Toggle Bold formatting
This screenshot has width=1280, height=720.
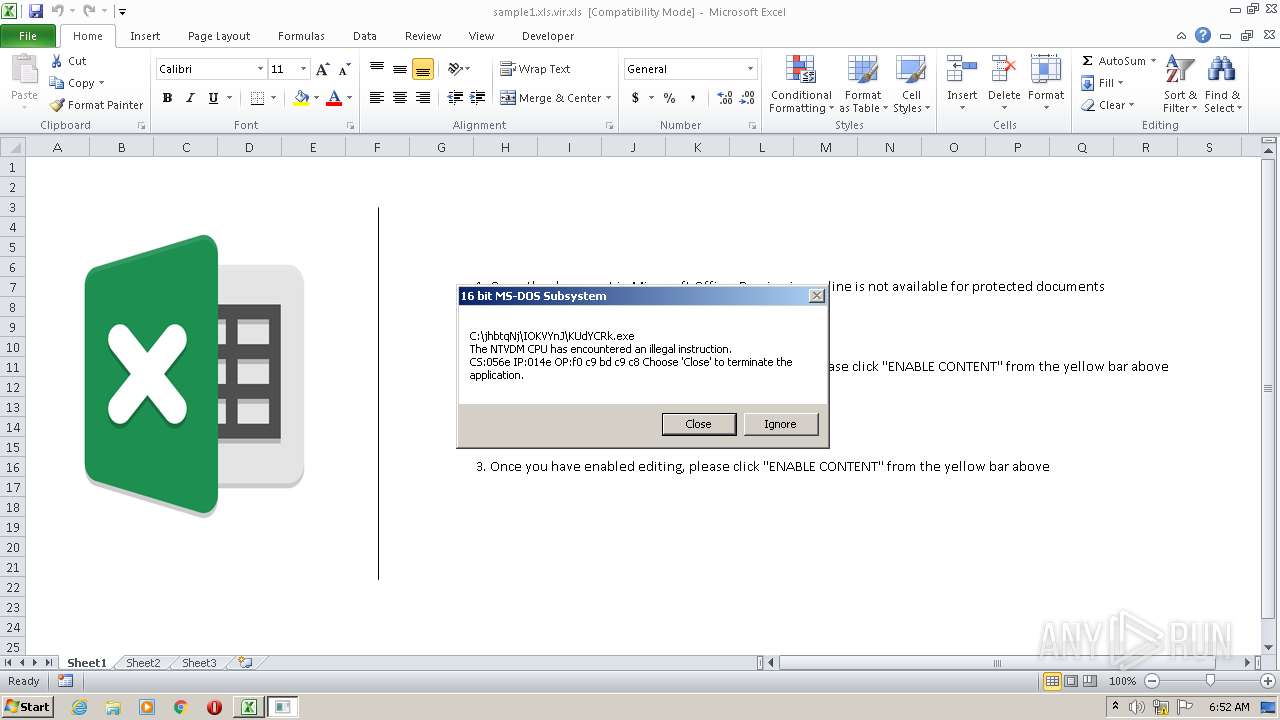click(x=167, y=98)
